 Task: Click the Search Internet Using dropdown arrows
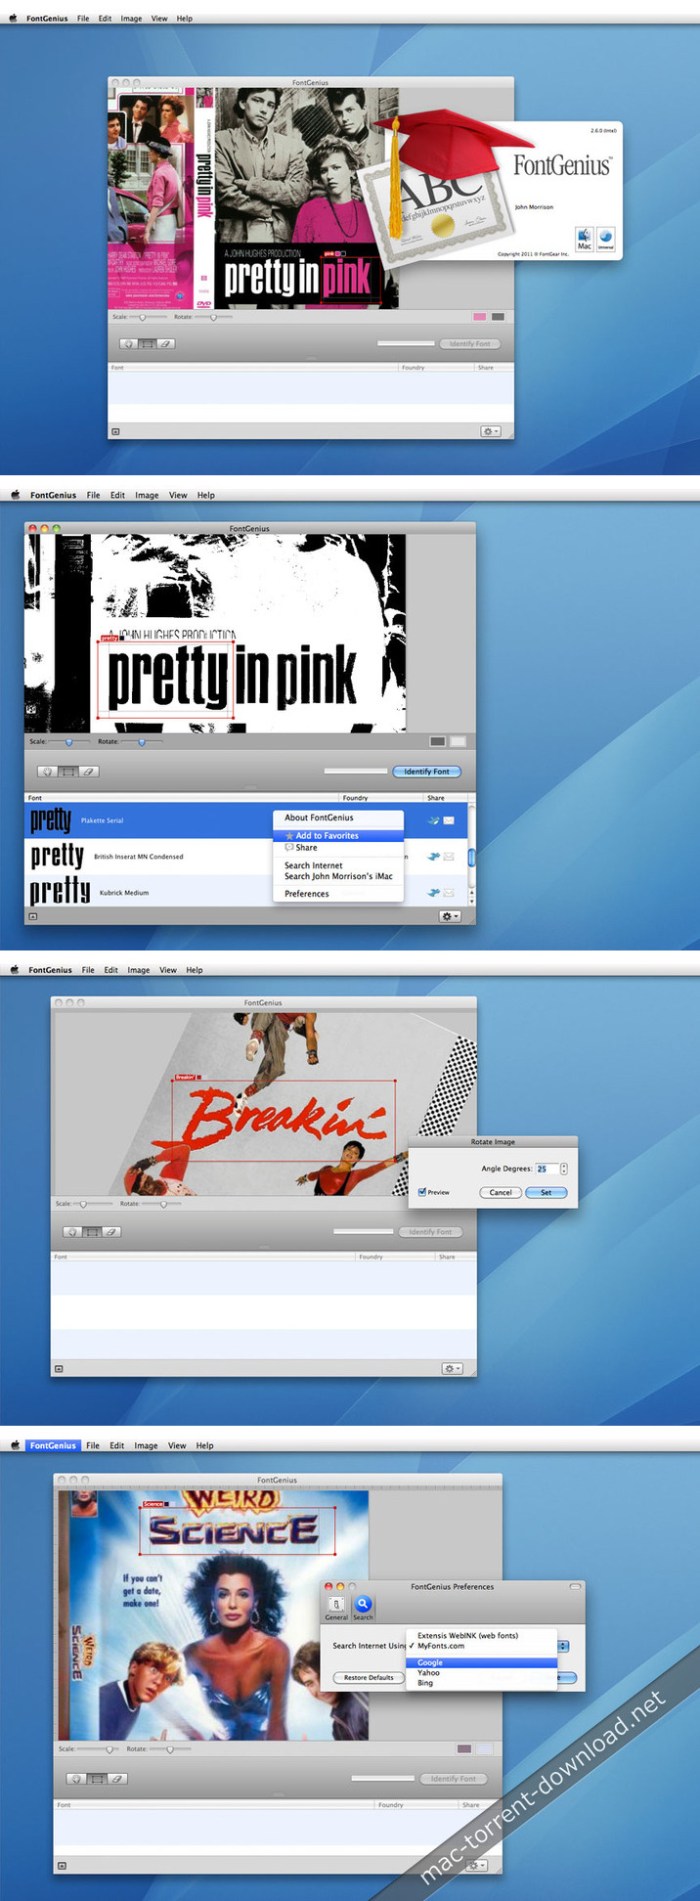pyautogui.click(x=563, y=1645)
